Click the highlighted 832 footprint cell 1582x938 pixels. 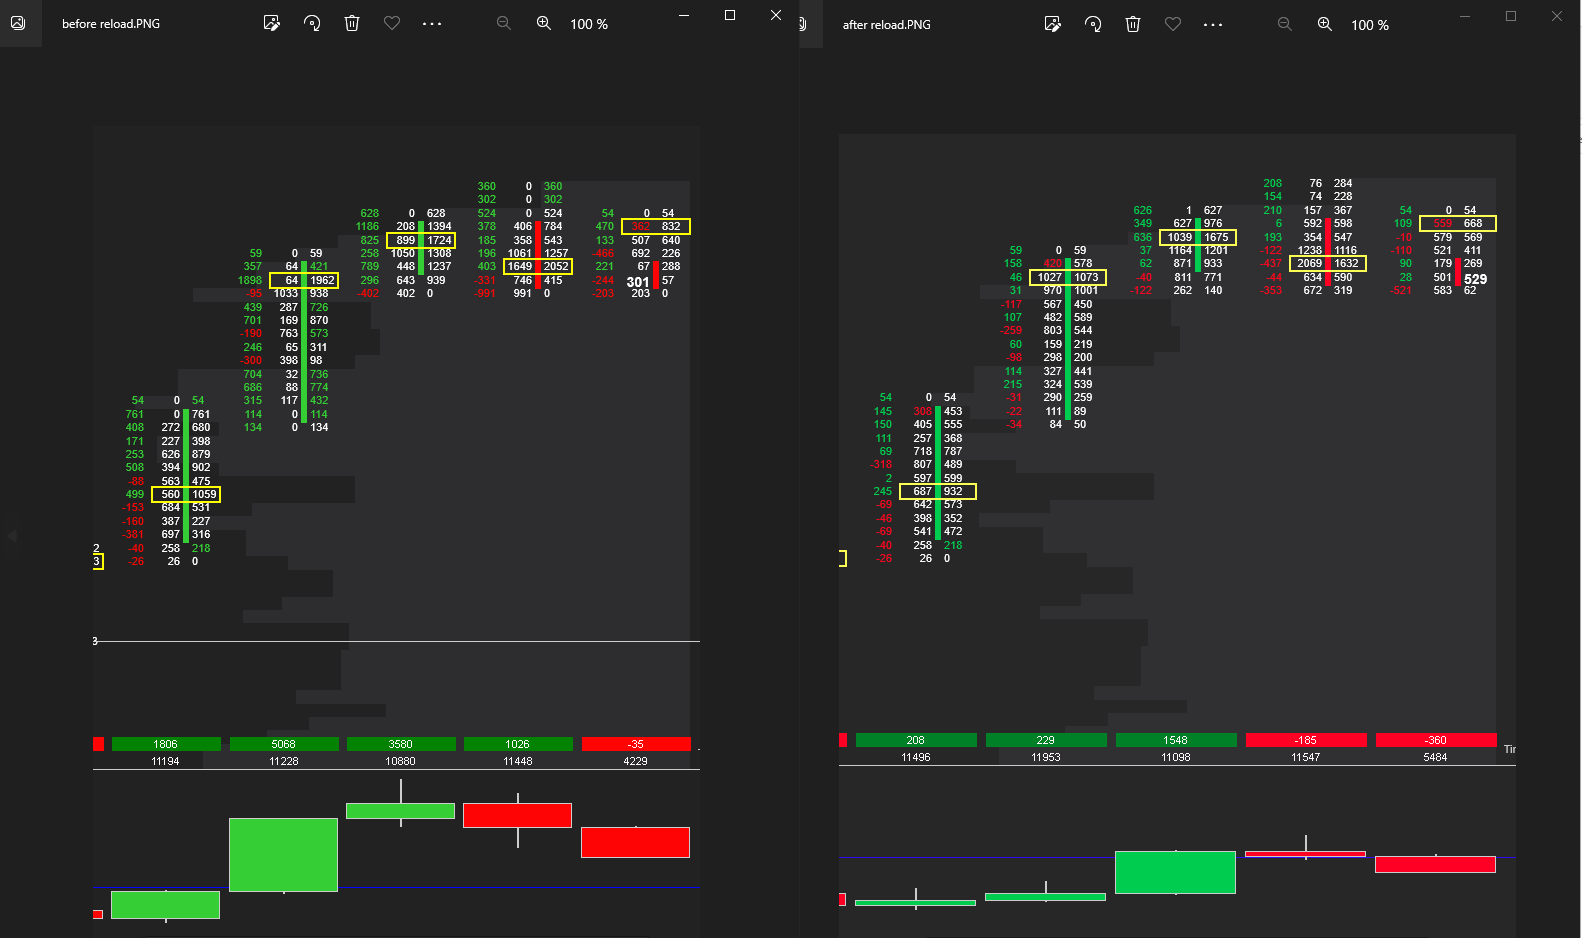click(671, 226)
